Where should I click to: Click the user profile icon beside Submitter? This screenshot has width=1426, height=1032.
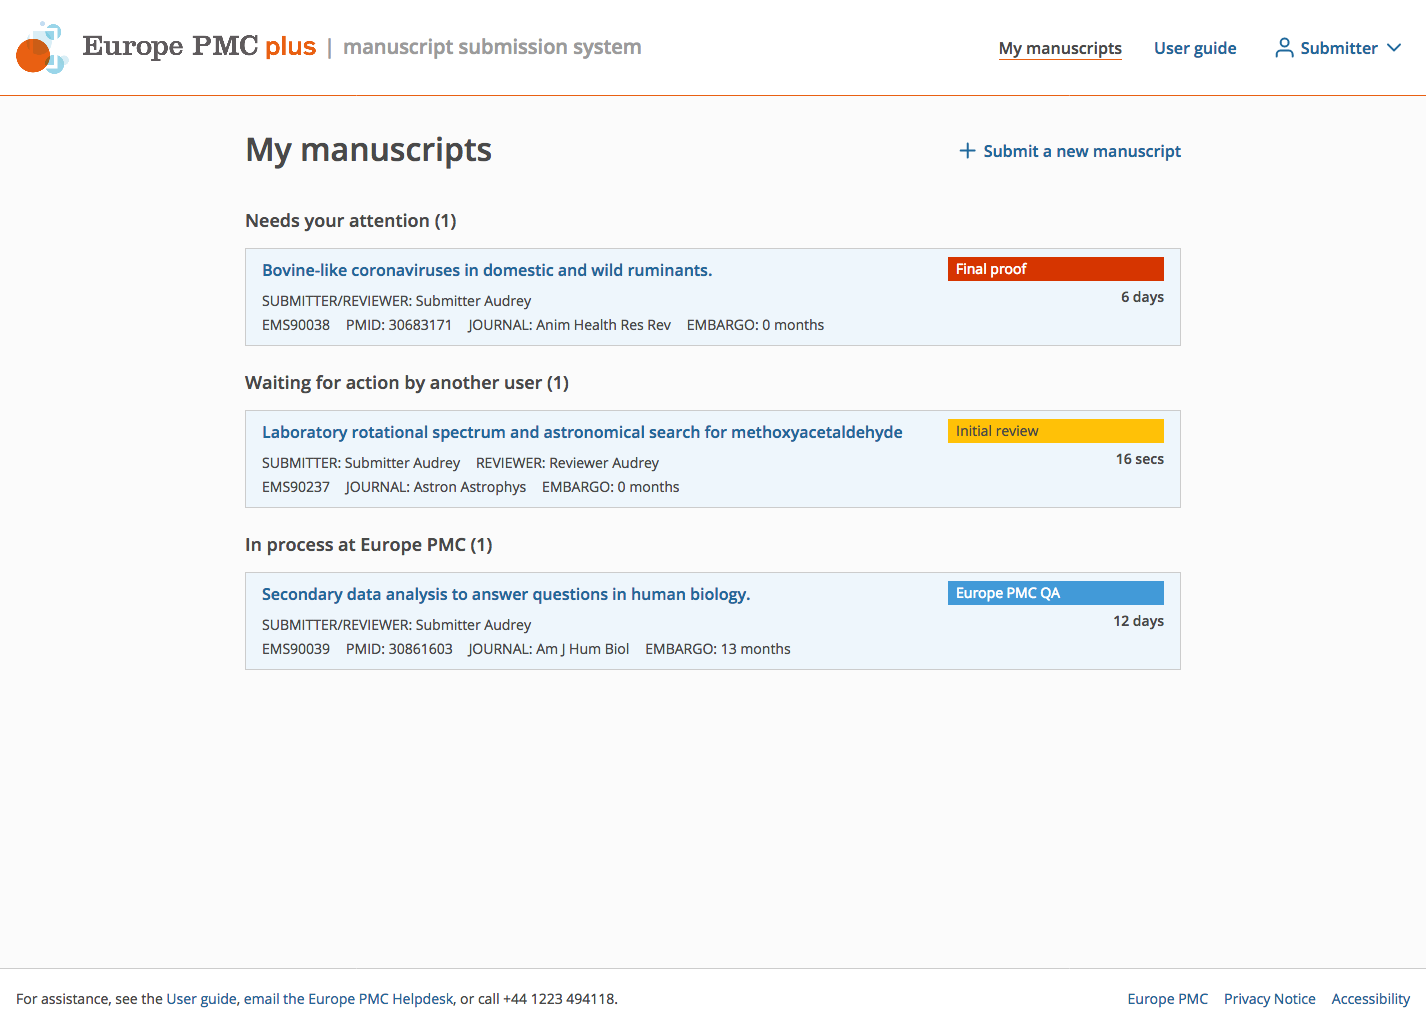[1284, 48]
